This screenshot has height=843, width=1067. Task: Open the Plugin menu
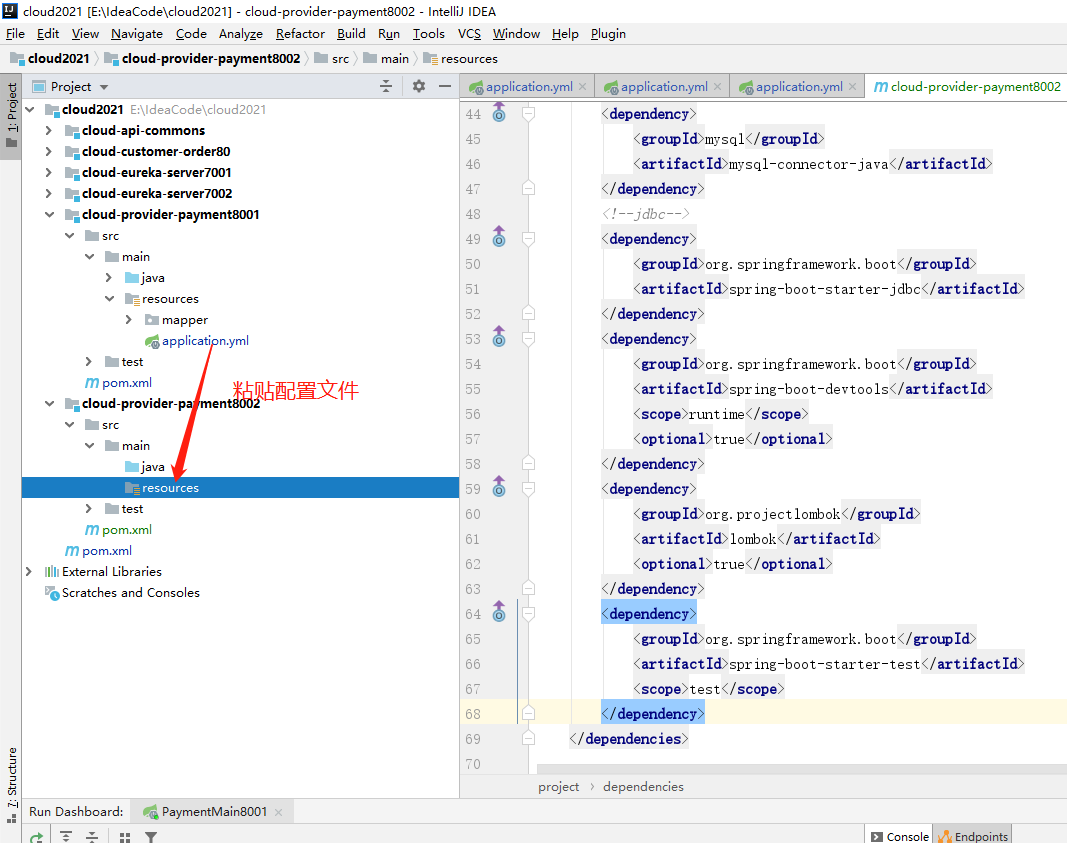click(608, 33)
